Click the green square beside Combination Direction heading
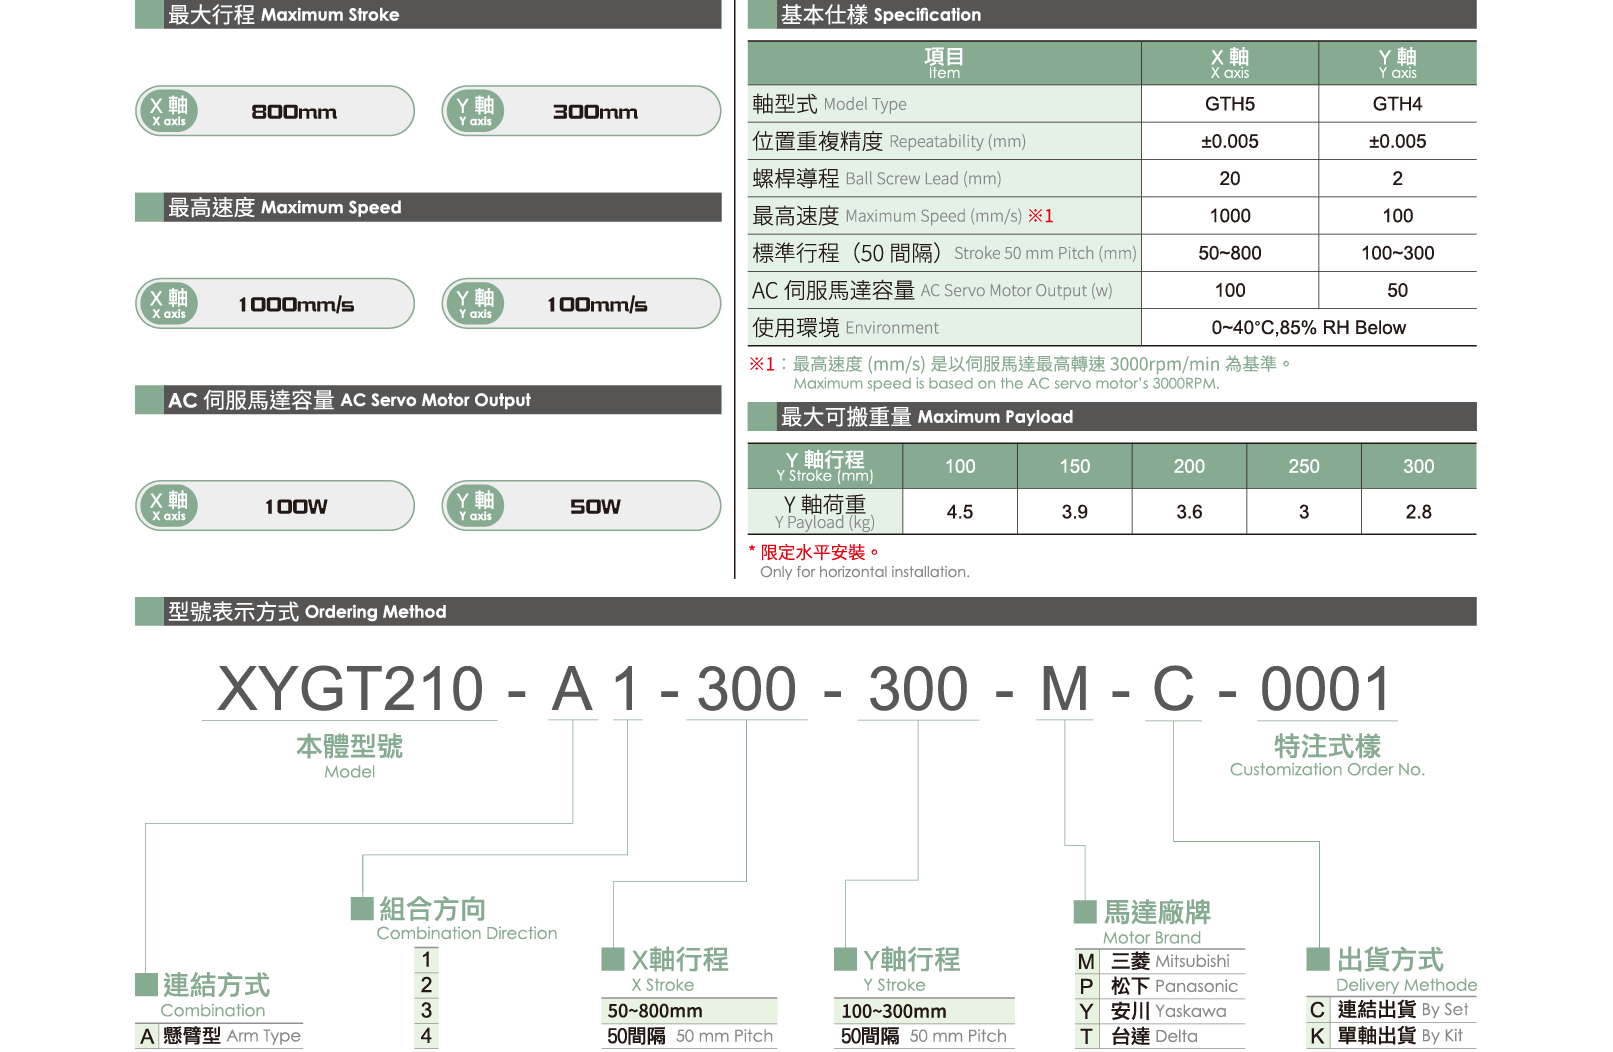This screenshot has width=1613, height=1052. pos(361,908)
